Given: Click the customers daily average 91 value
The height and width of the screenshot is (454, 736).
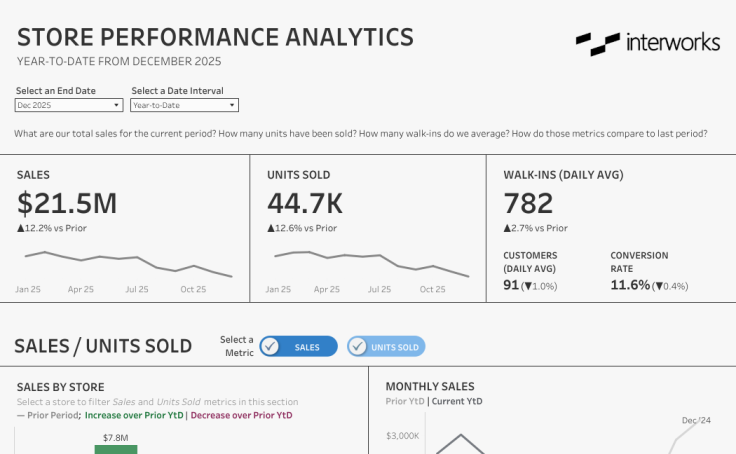Looking at the screenshot, I should click(x=511, y=285).
